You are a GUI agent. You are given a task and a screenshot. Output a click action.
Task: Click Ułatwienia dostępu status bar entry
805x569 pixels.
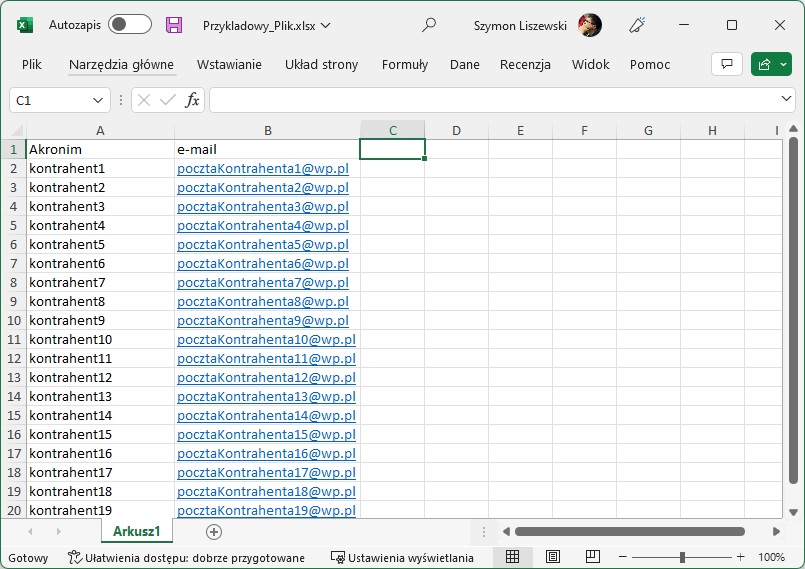(x=186, y=558)
